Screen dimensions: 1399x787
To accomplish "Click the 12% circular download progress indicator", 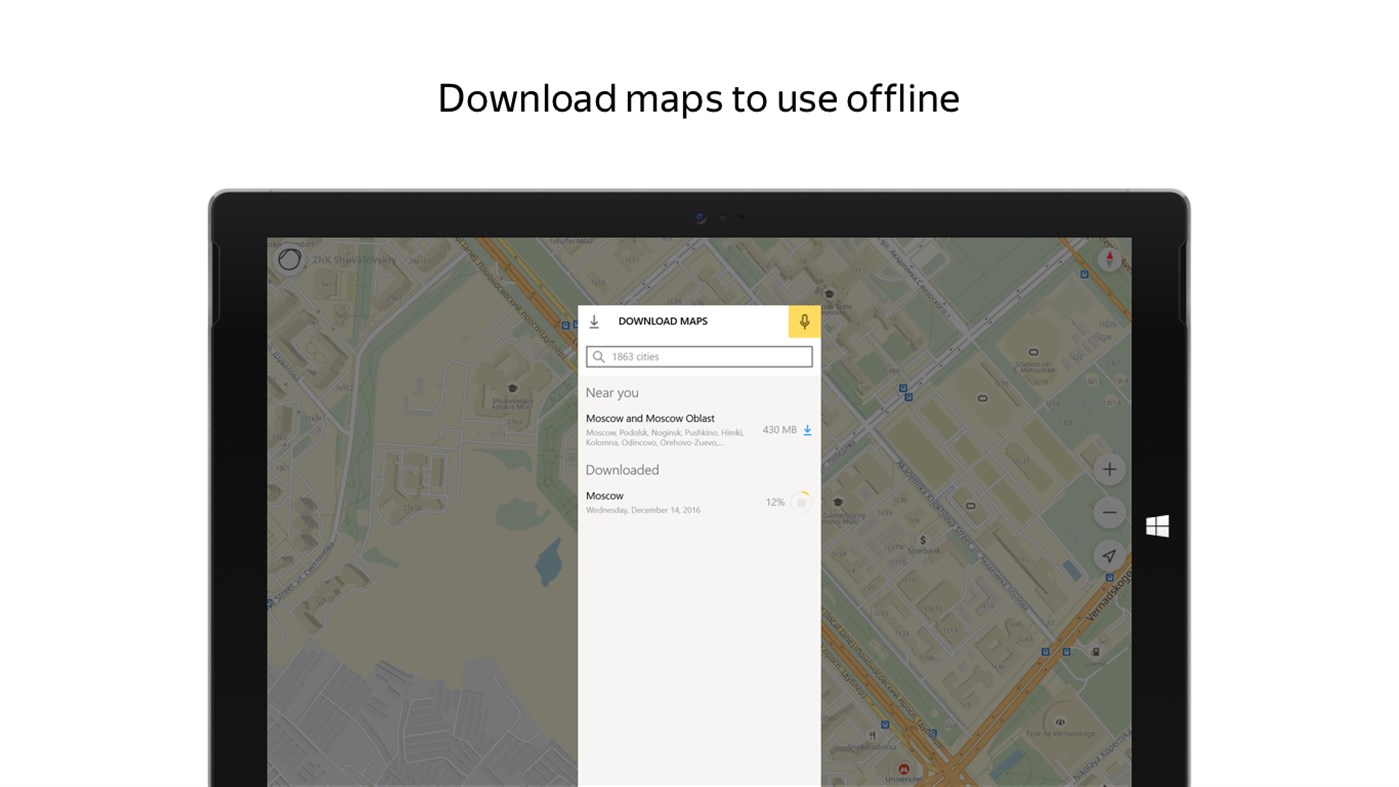I will [775, 502].
